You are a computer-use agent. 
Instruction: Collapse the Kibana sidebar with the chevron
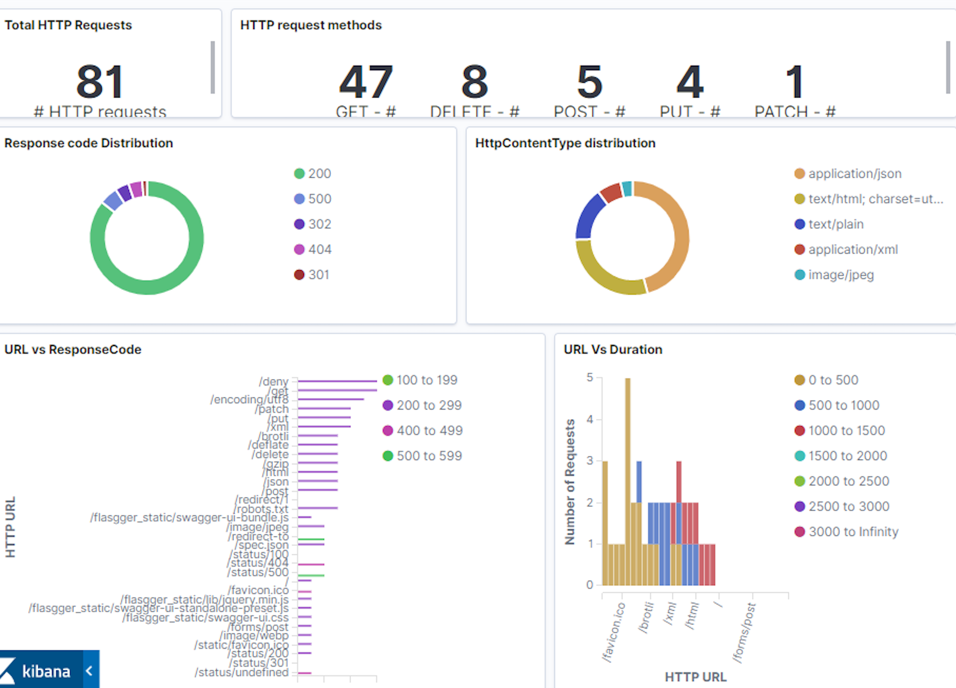pos(90,671)
